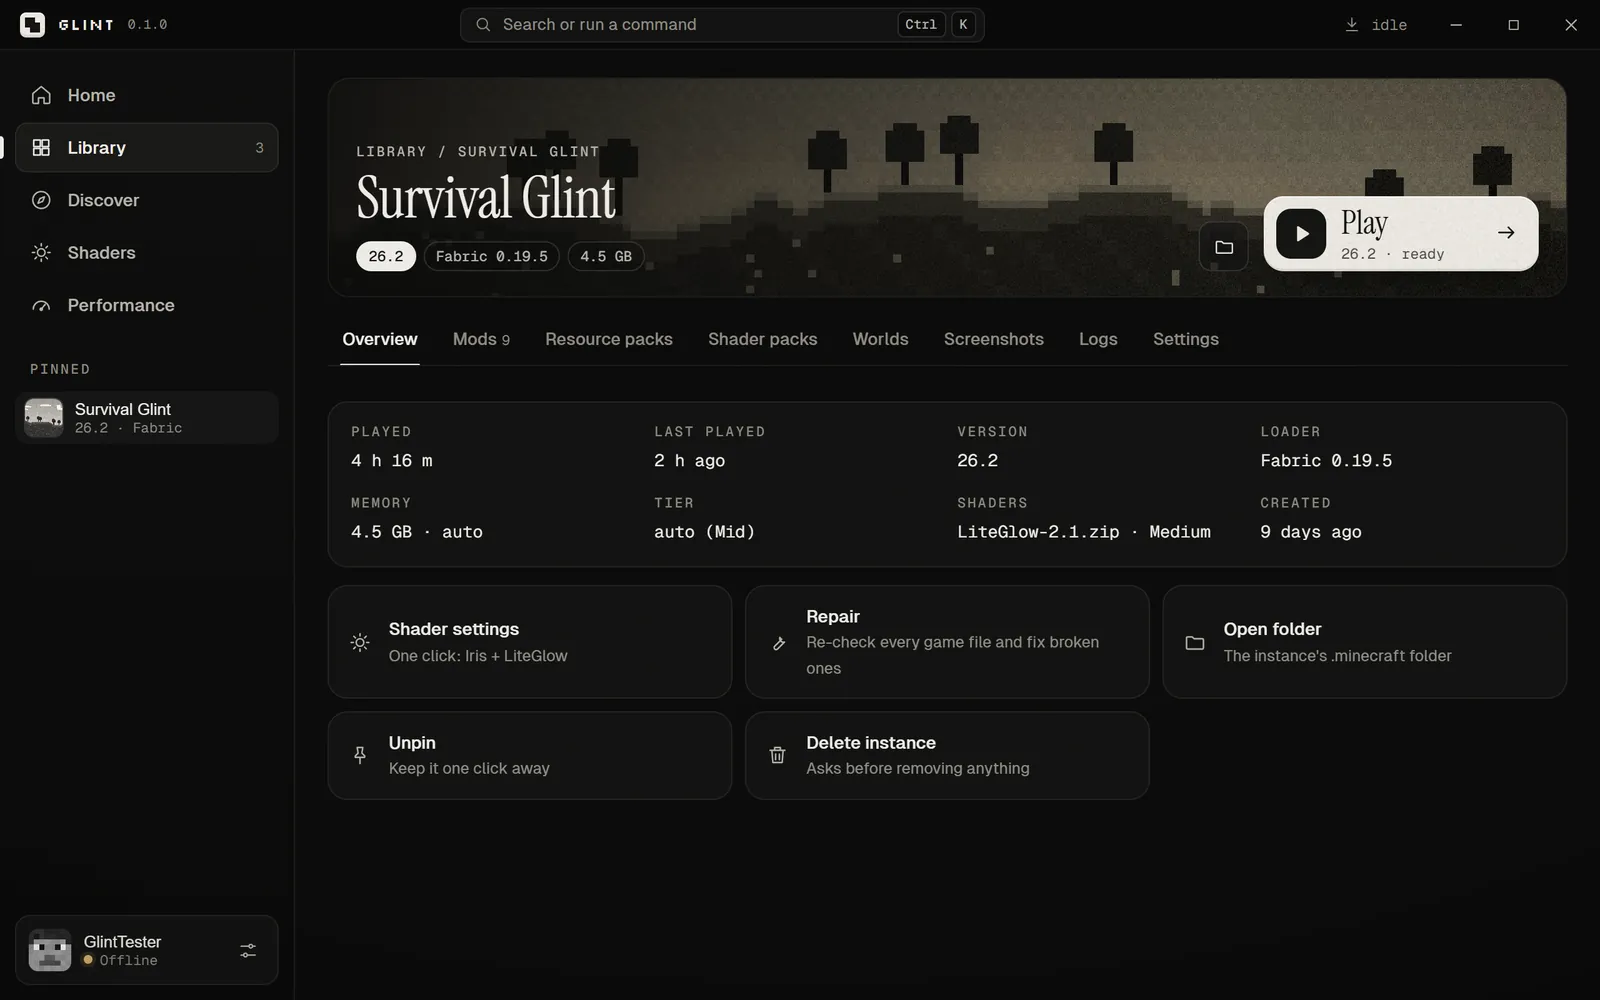Click LIBRARY in the breadcrumb

391,152
